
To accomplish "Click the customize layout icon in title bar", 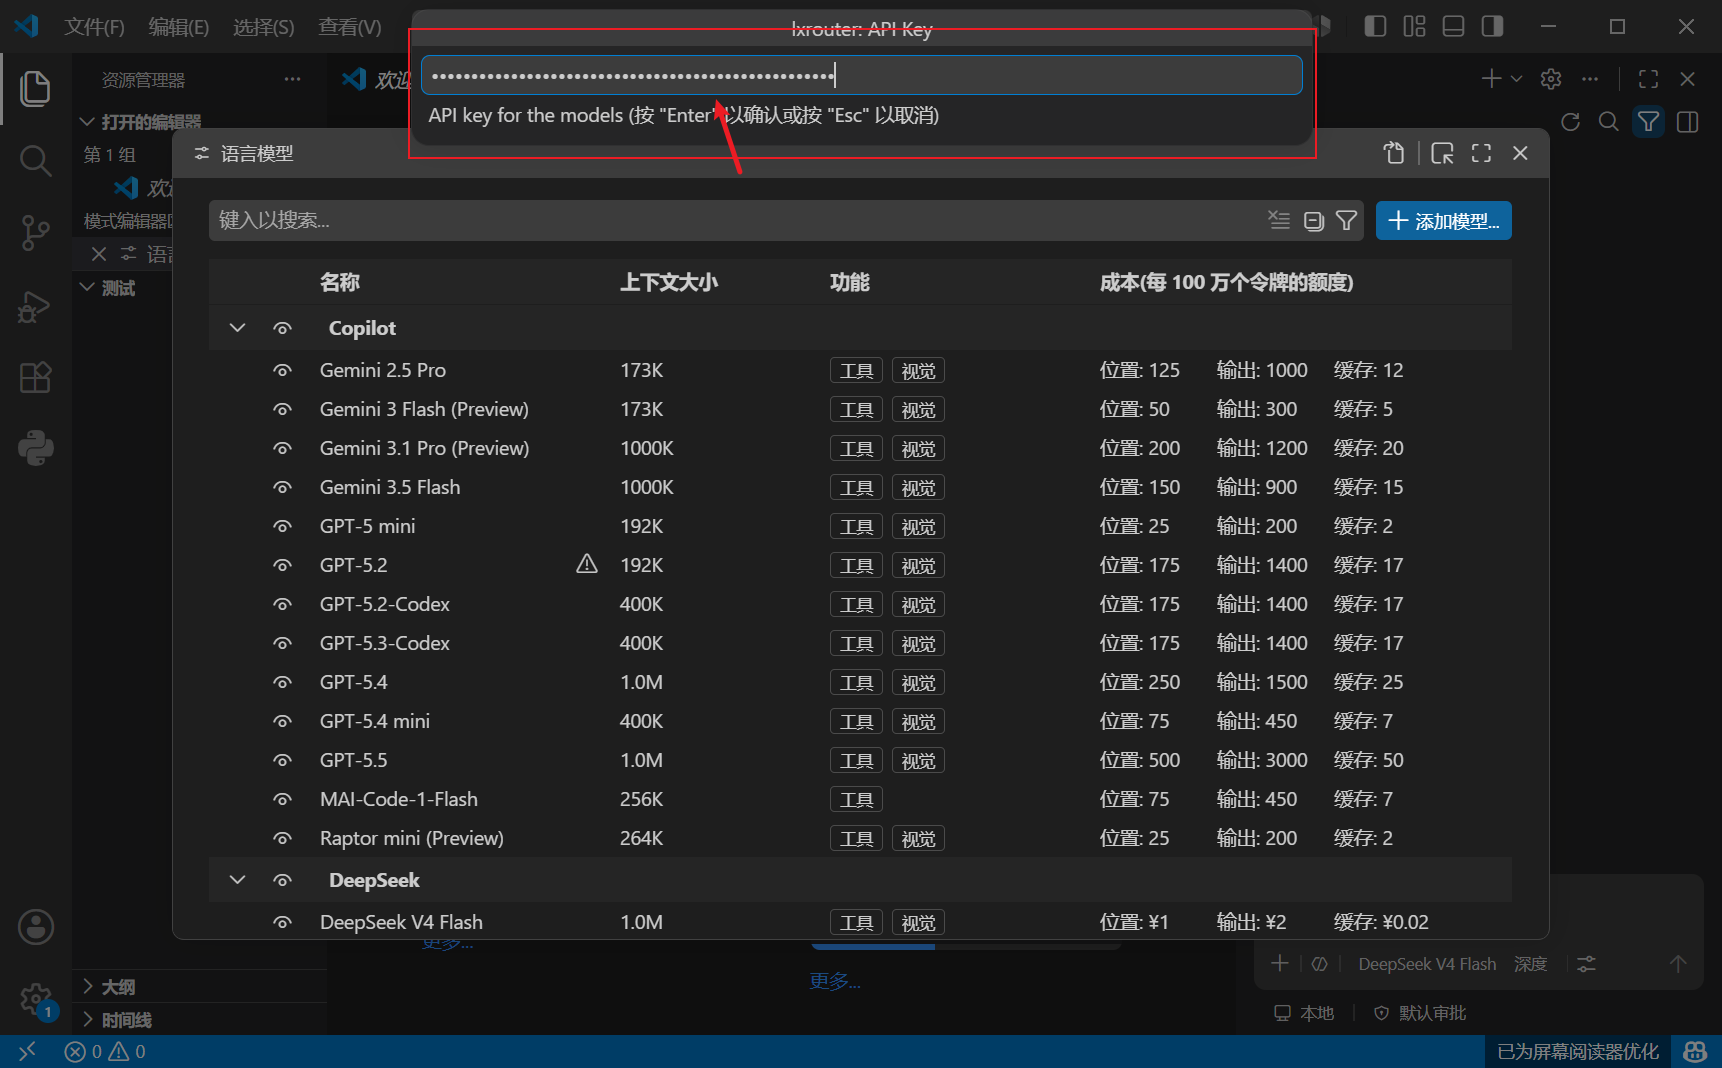I will pos(1414,26).
